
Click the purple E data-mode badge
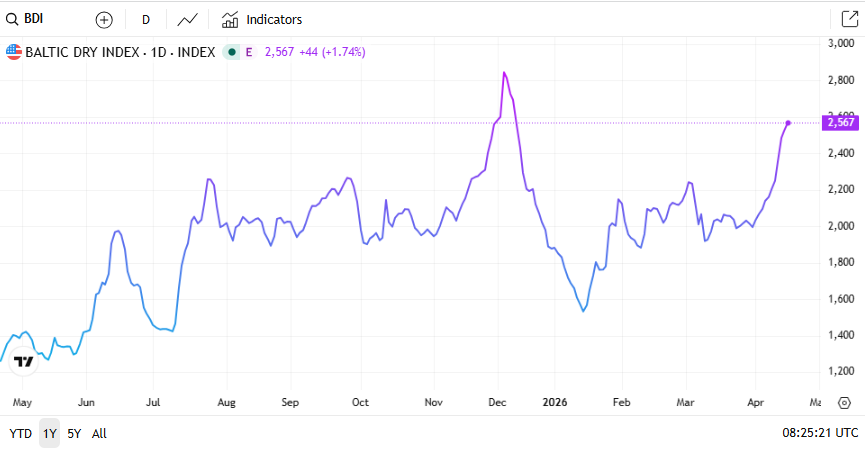coord(248,52)
